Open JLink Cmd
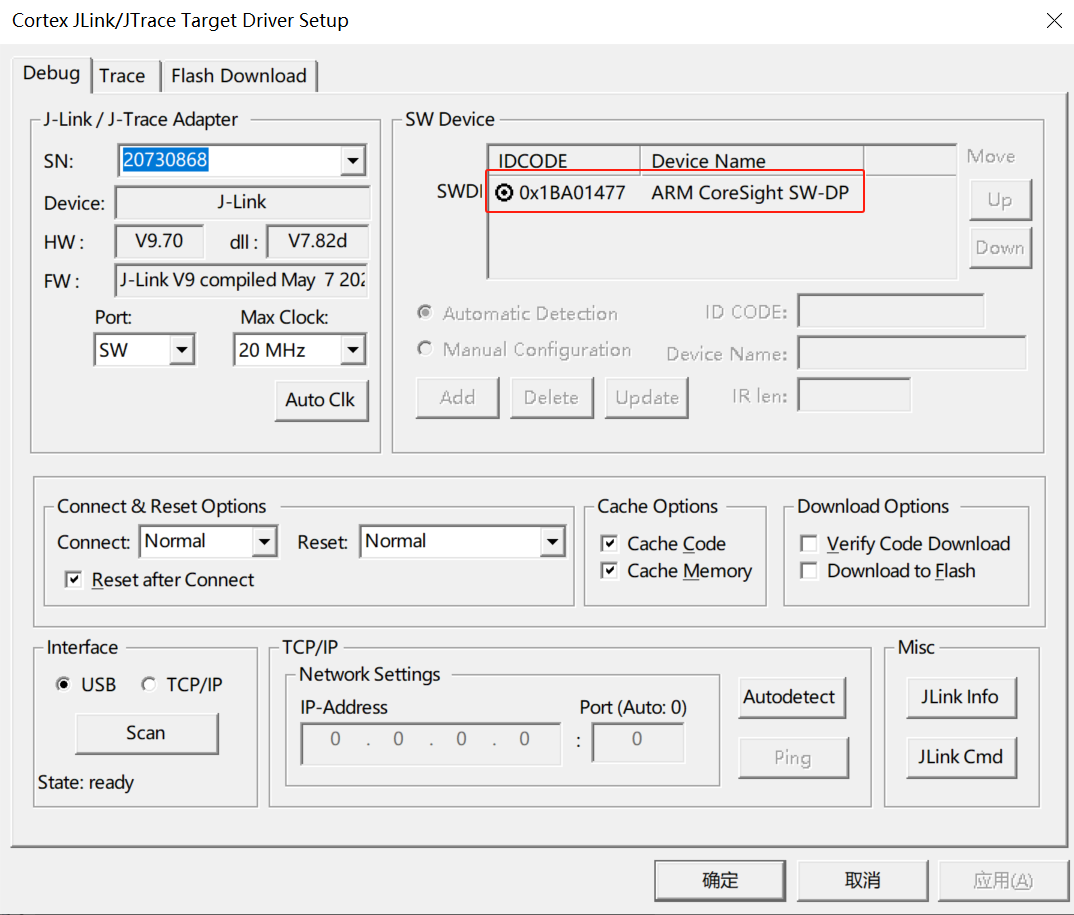The width and height of the screenshot is (1074, 915). (x=961, y=757)
